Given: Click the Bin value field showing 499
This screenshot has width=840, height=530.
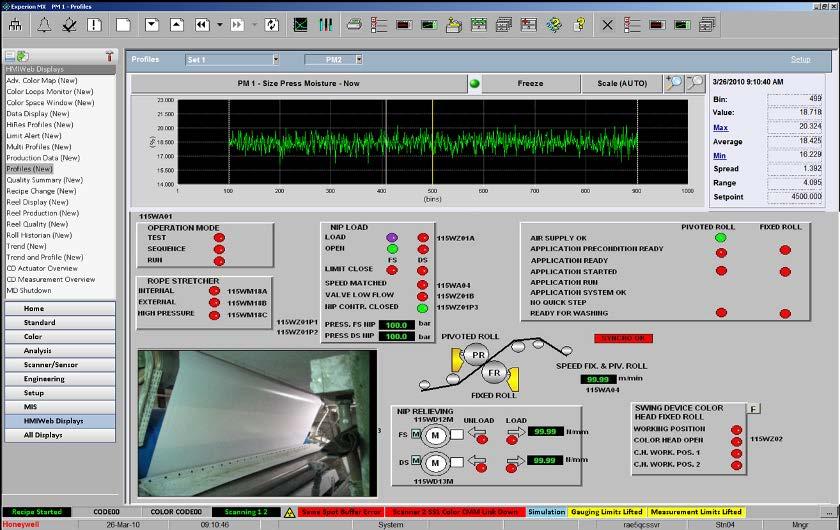Looking at the screenshot, I should (x=795, y=99).
